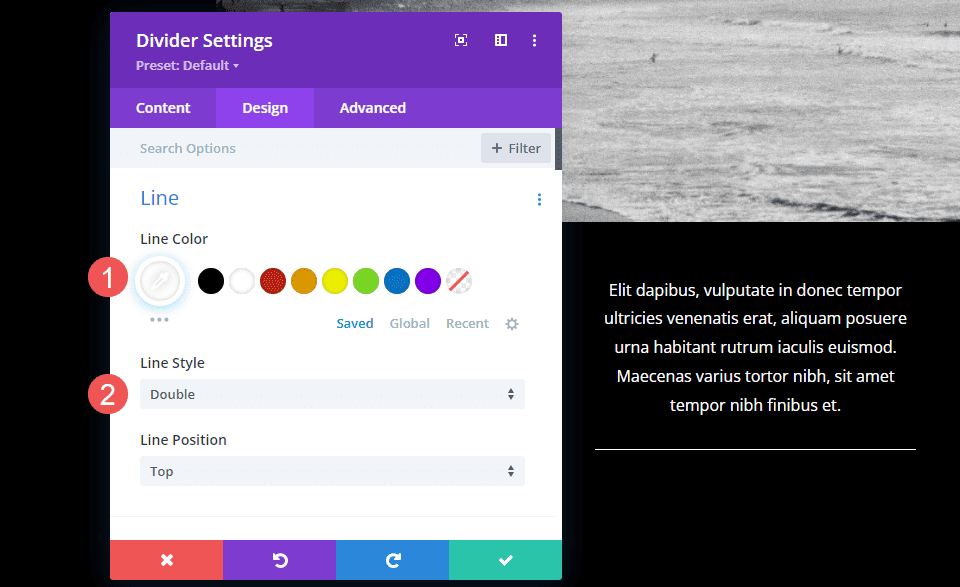Open the Preset Default dropdown
960x587 pixels.
(x=188, y=65)
